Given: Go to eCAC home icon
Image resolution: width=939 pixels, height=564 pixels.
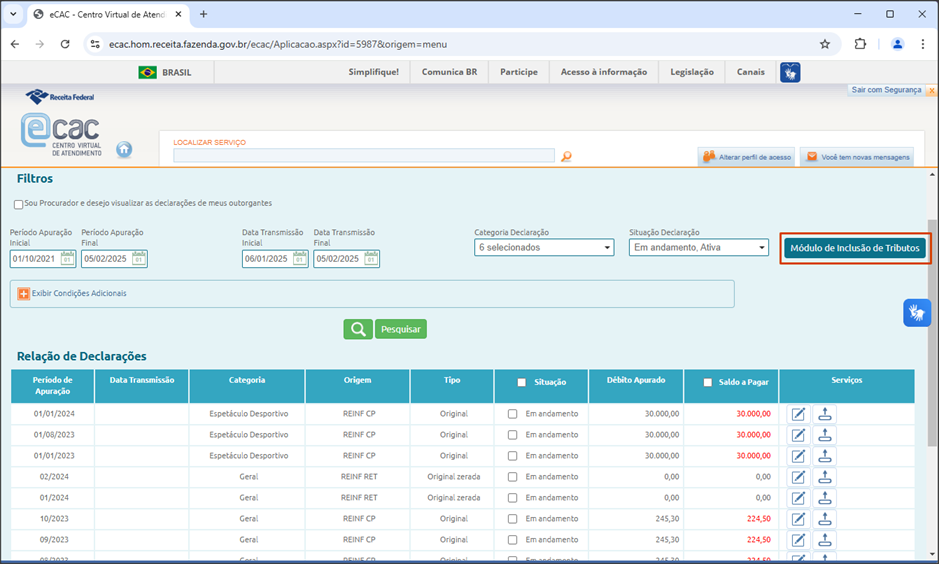Looking at the screenshot, I should 124,149.
